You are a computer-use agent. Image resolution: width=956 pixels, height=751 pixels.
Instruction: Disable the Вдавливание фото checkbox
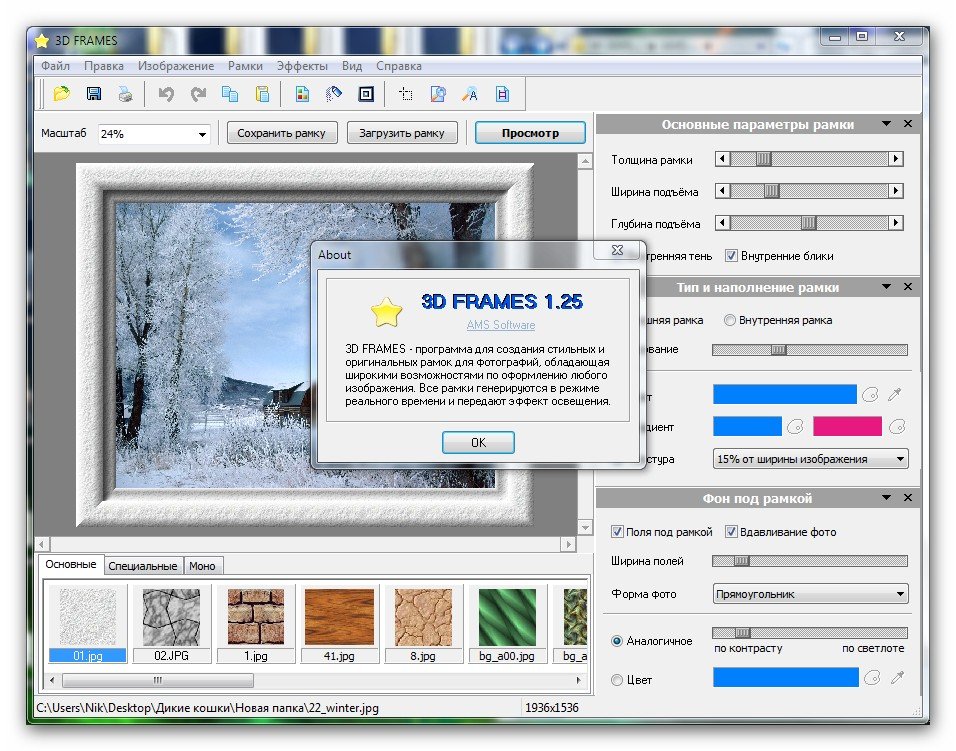tap(731, 532)
